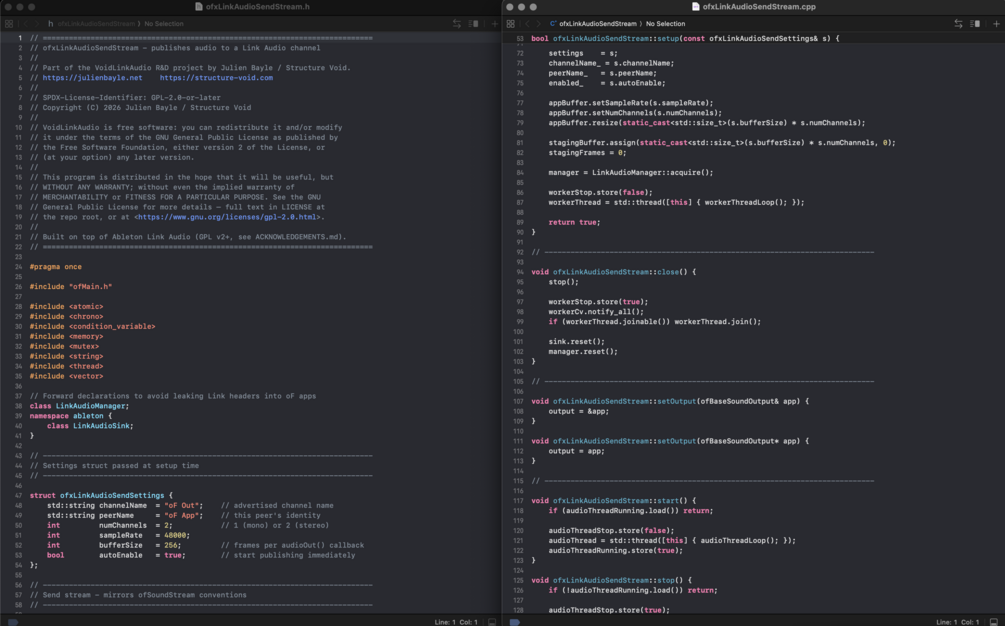Open 'No Selection' symbol menu in left window
This screenshot has height=626, width=1005.
pyautogui.click(x=164, y=24)
